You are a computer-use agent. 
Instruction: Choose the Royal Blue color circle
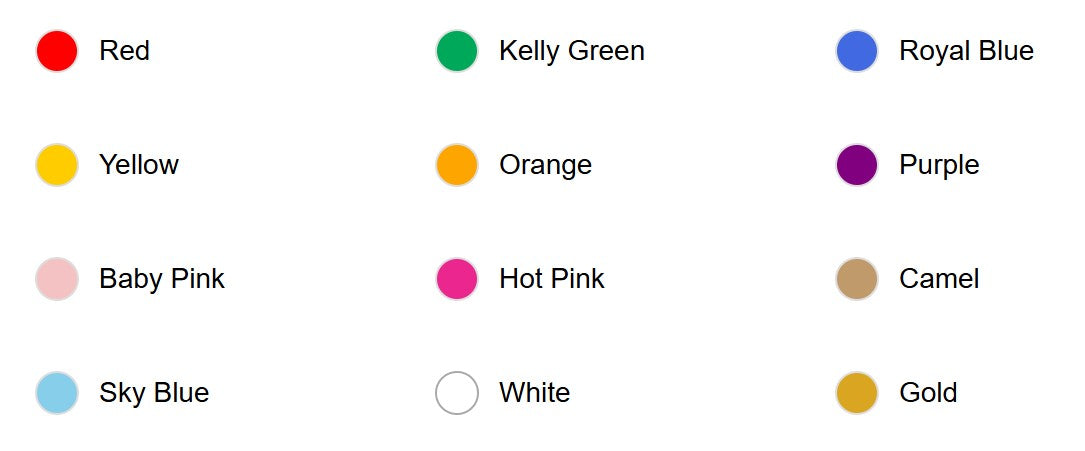857,51
